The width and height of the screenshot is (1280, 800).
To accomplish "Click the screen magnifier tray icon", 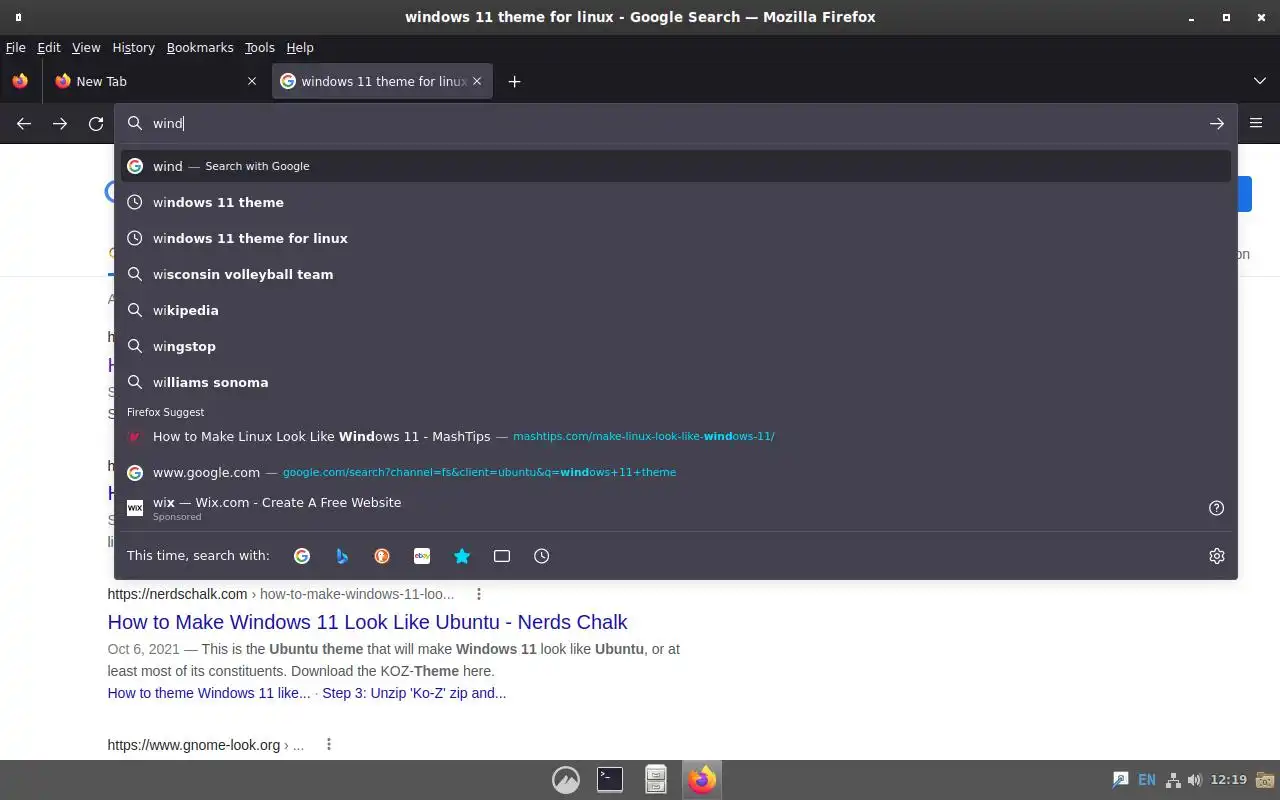I will click(x=1121, y=780).
